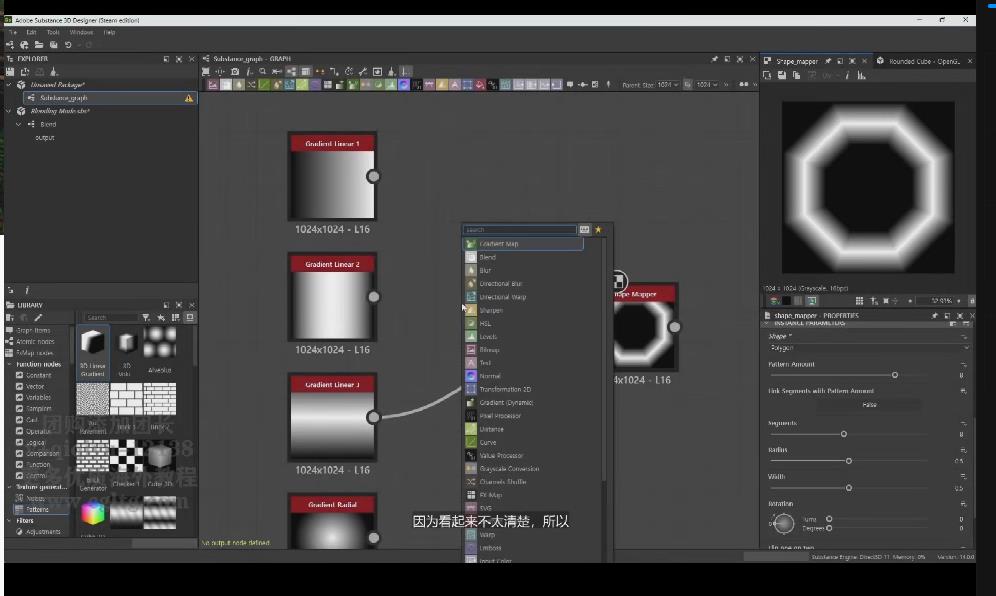
Task: Click the node menu search field
Action: tap(519, 230)
